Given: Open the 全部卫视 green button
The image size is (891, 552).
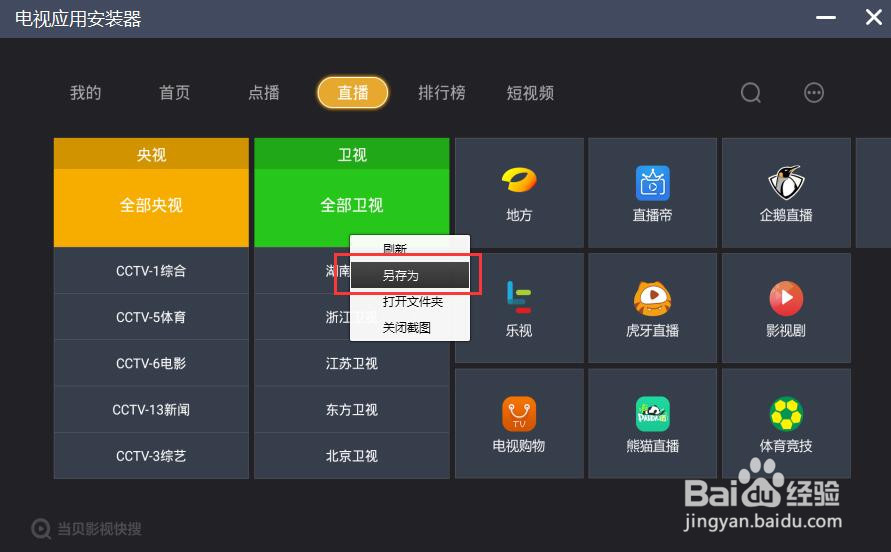Looking at the screenshot, I should point(352,207).
